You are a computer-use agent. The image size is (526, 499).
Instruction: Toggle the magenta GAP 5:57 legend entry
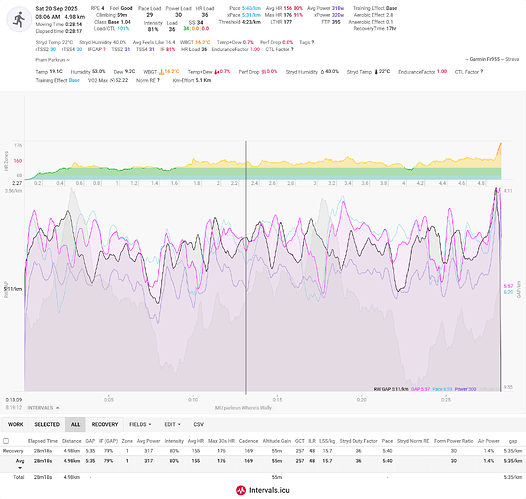[420, 389]
